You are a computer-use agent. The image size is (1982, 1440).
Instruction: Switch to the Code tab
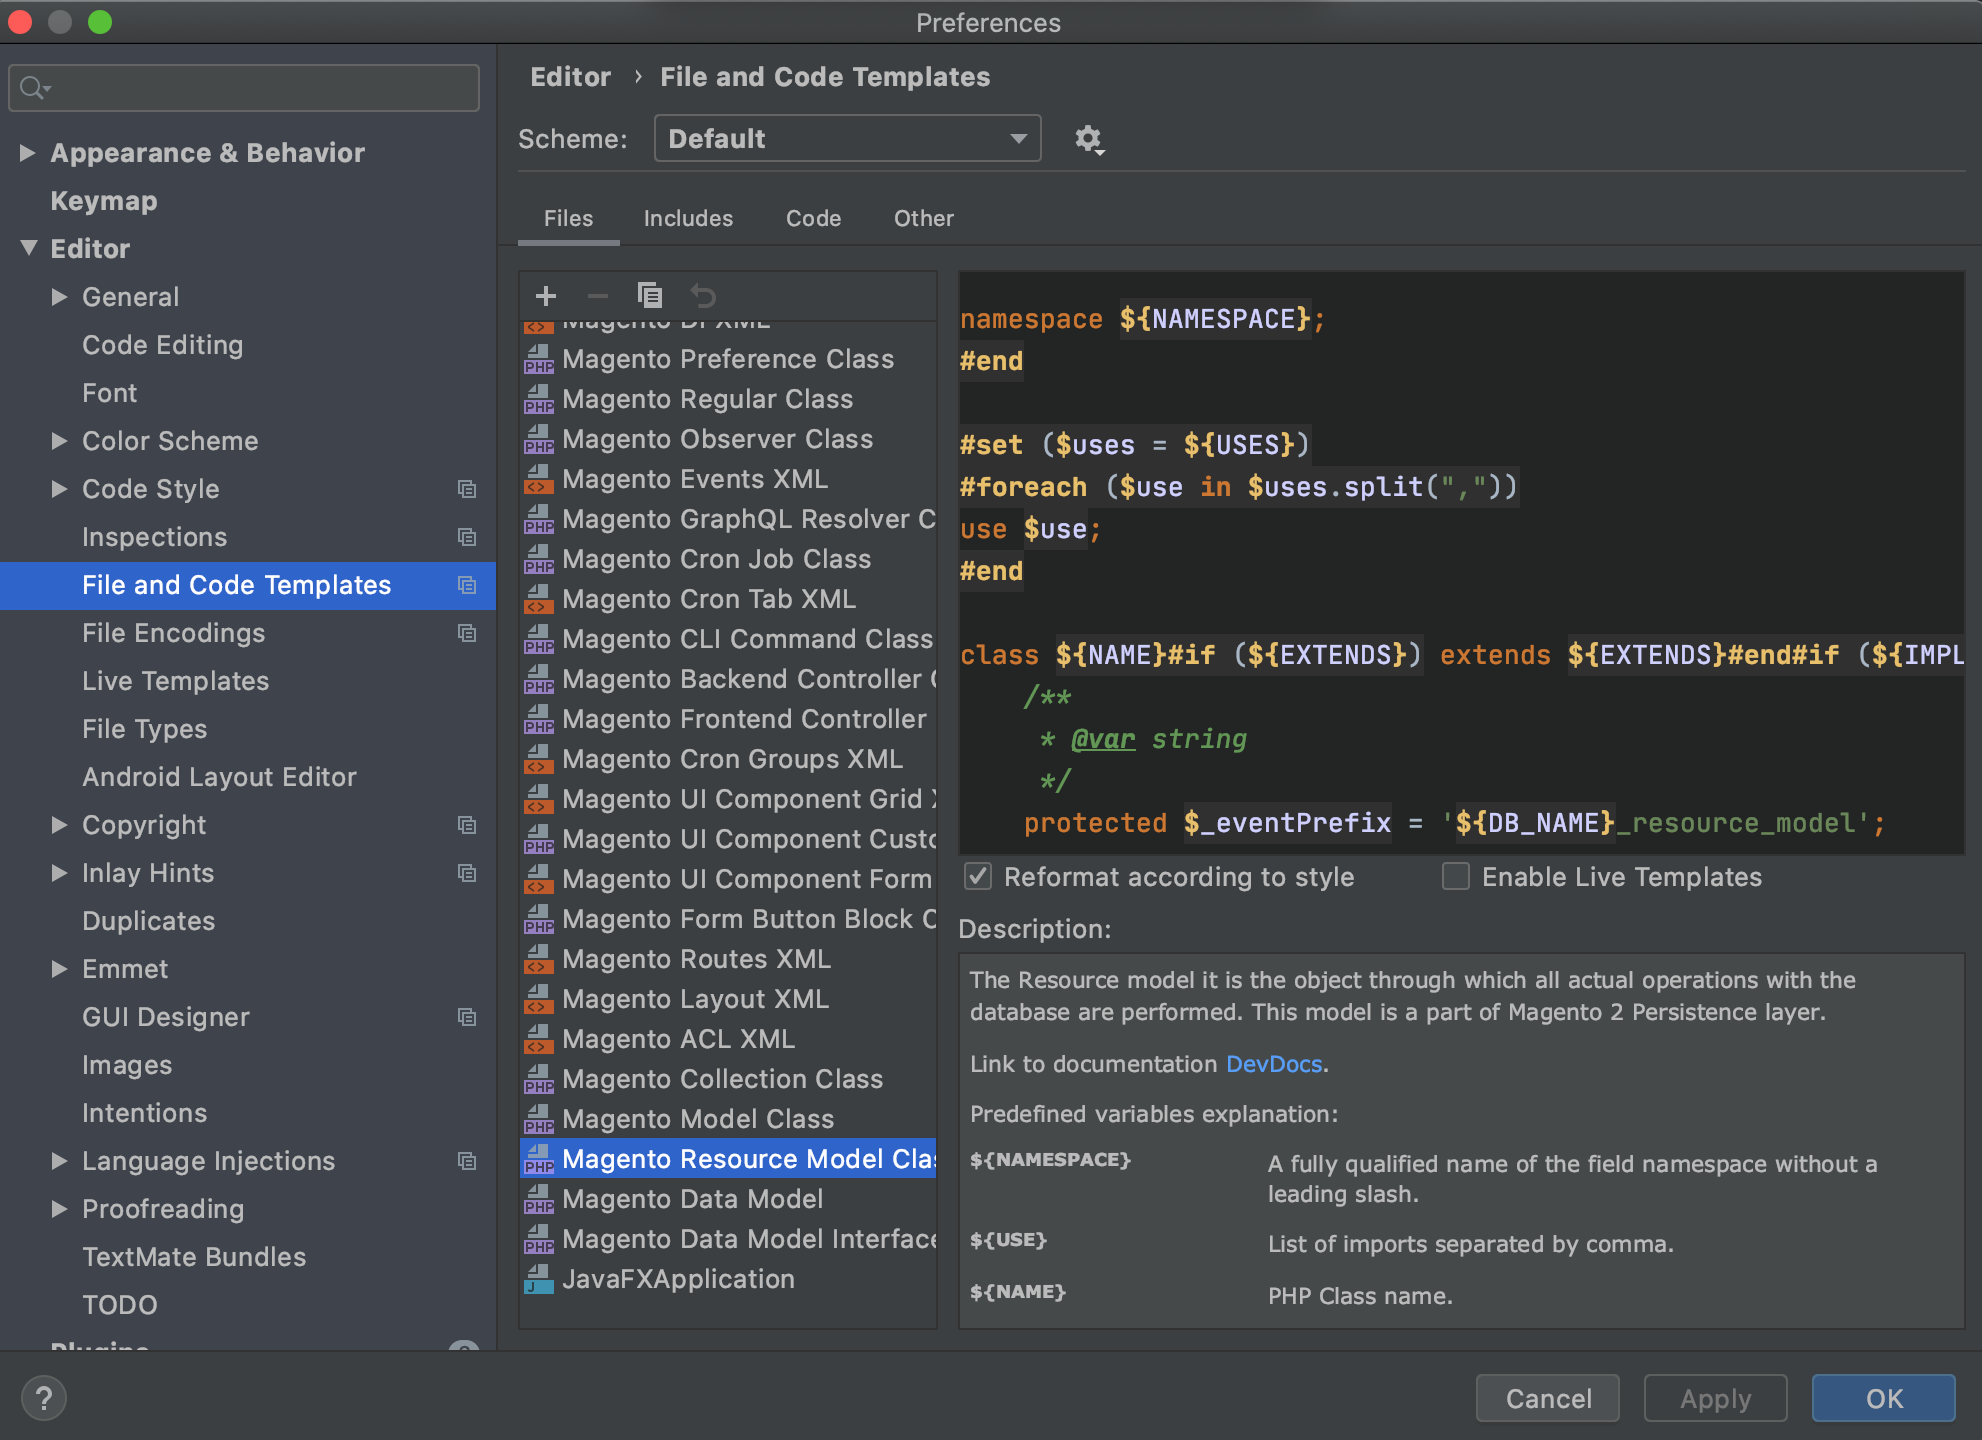(813, 218)
